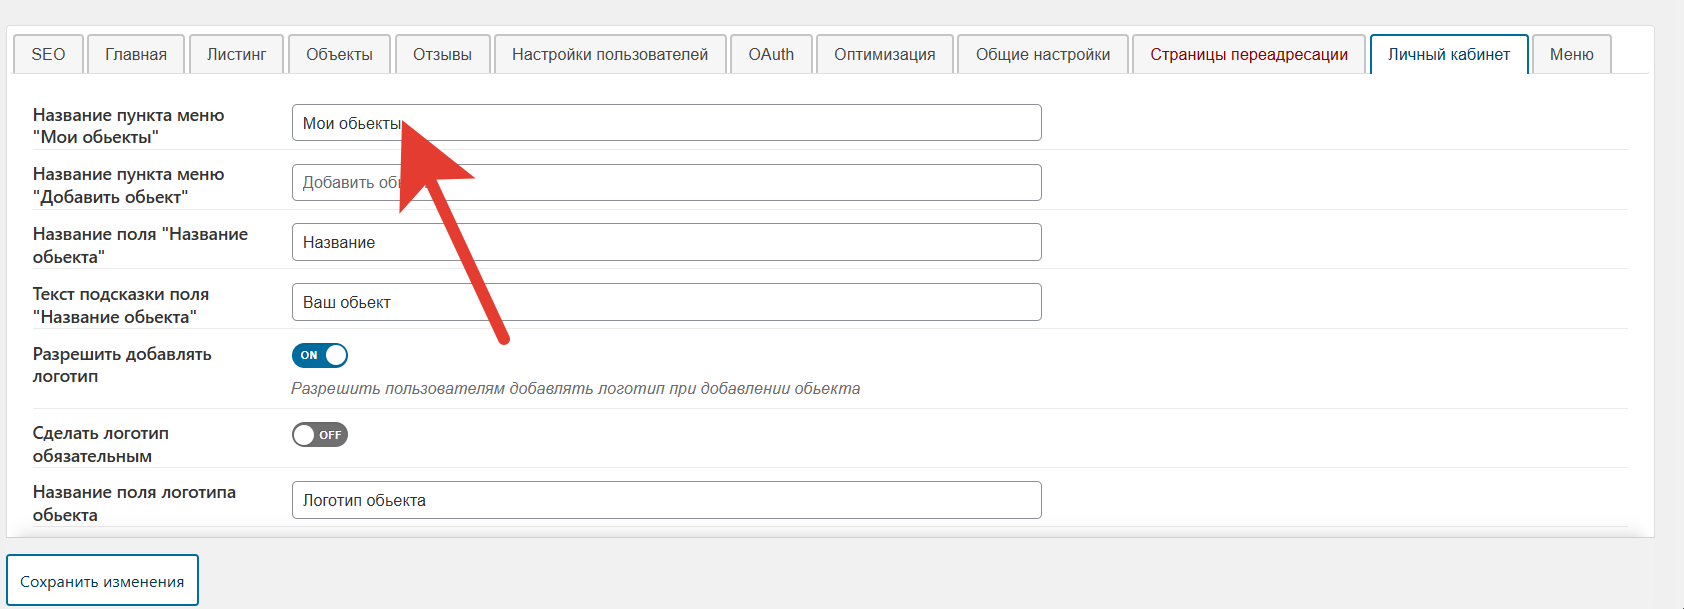Go to the Объекты tab
The image size is (1684, 609).
(x=339, y=54)
